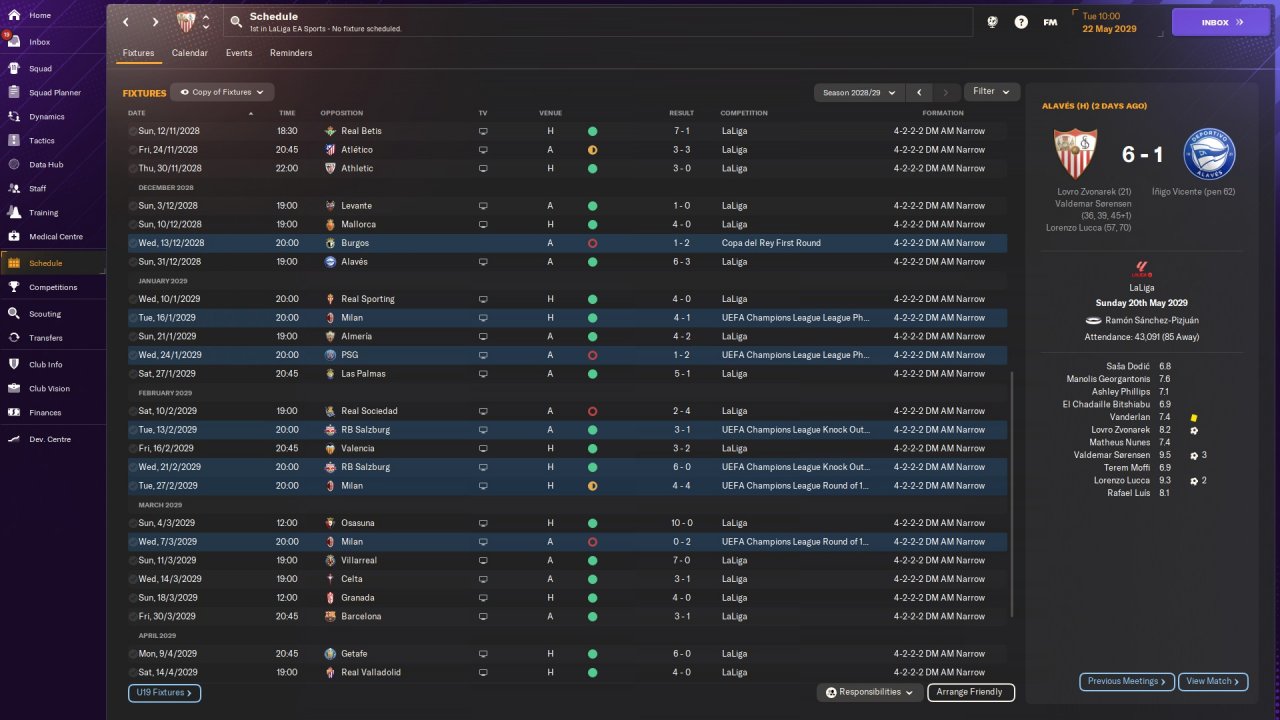The image size is (1280, 720).
Task: Click the help question mark icon
Action: click(1021, 22)
